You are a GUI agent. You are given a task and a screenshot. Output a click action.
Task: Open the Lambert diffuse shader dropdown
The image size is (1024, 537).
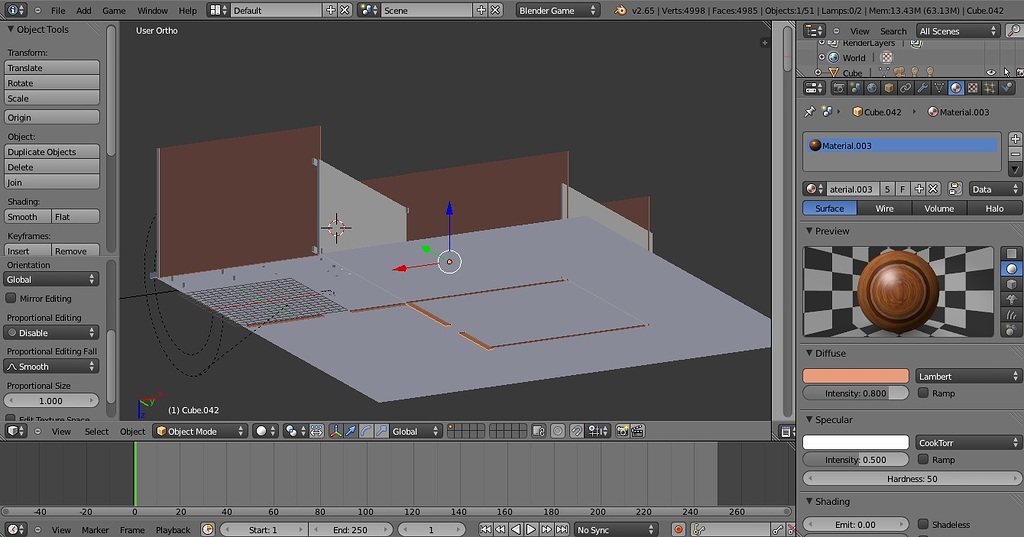tap(968, 376)
